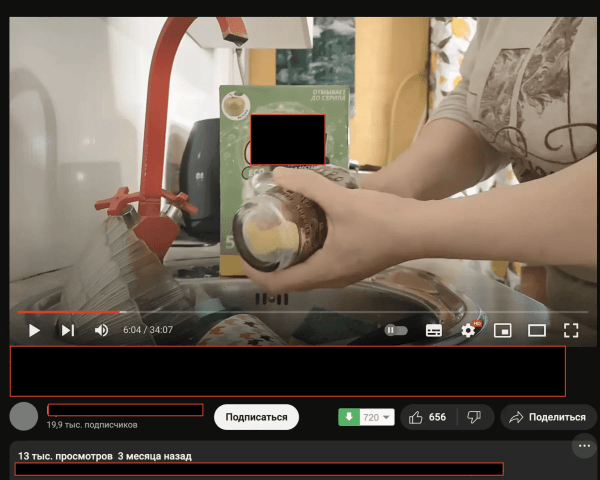The height and width of the screenshot is (480, 600).
Task: Toggle the autoplay switch
Action: [x=396, y=330]
